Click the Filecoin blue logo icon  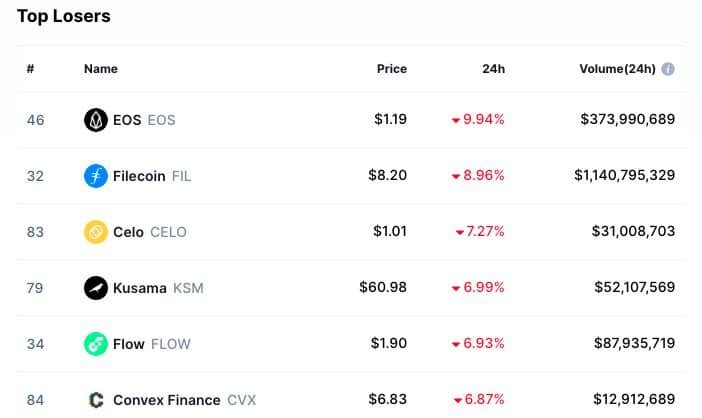(96, 176)
